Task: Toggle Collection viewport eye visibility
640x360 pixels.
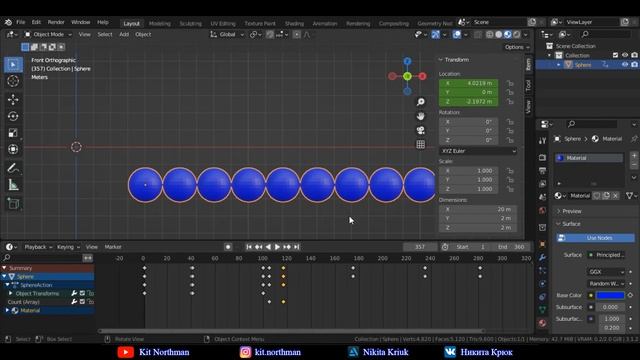Action: pyautogui.click(x=625, y=55)
